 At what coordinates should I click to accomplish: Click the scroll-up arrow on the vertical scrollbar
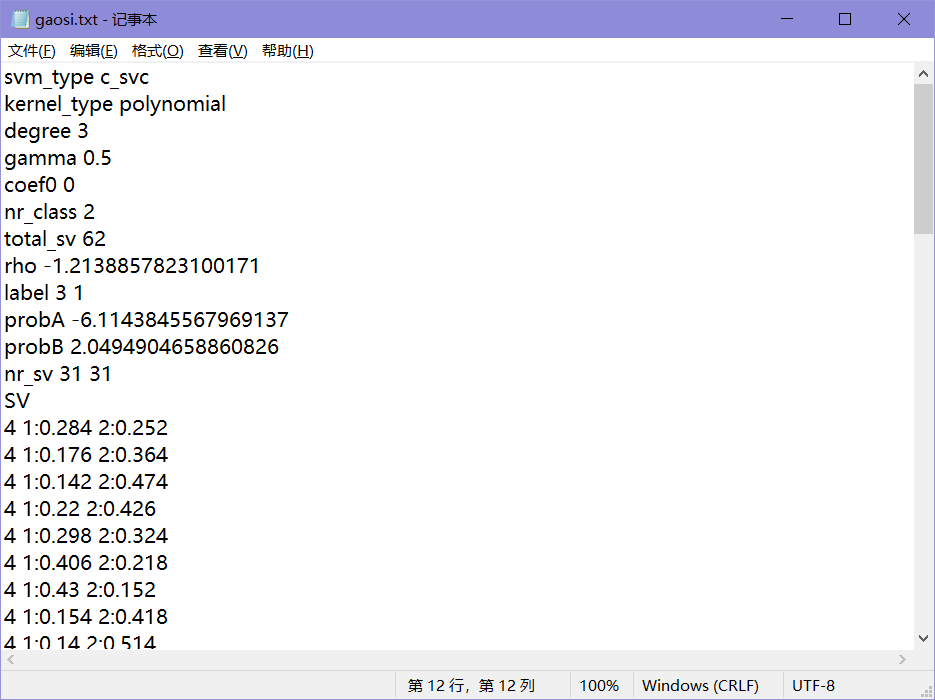(x=923, y=72)
